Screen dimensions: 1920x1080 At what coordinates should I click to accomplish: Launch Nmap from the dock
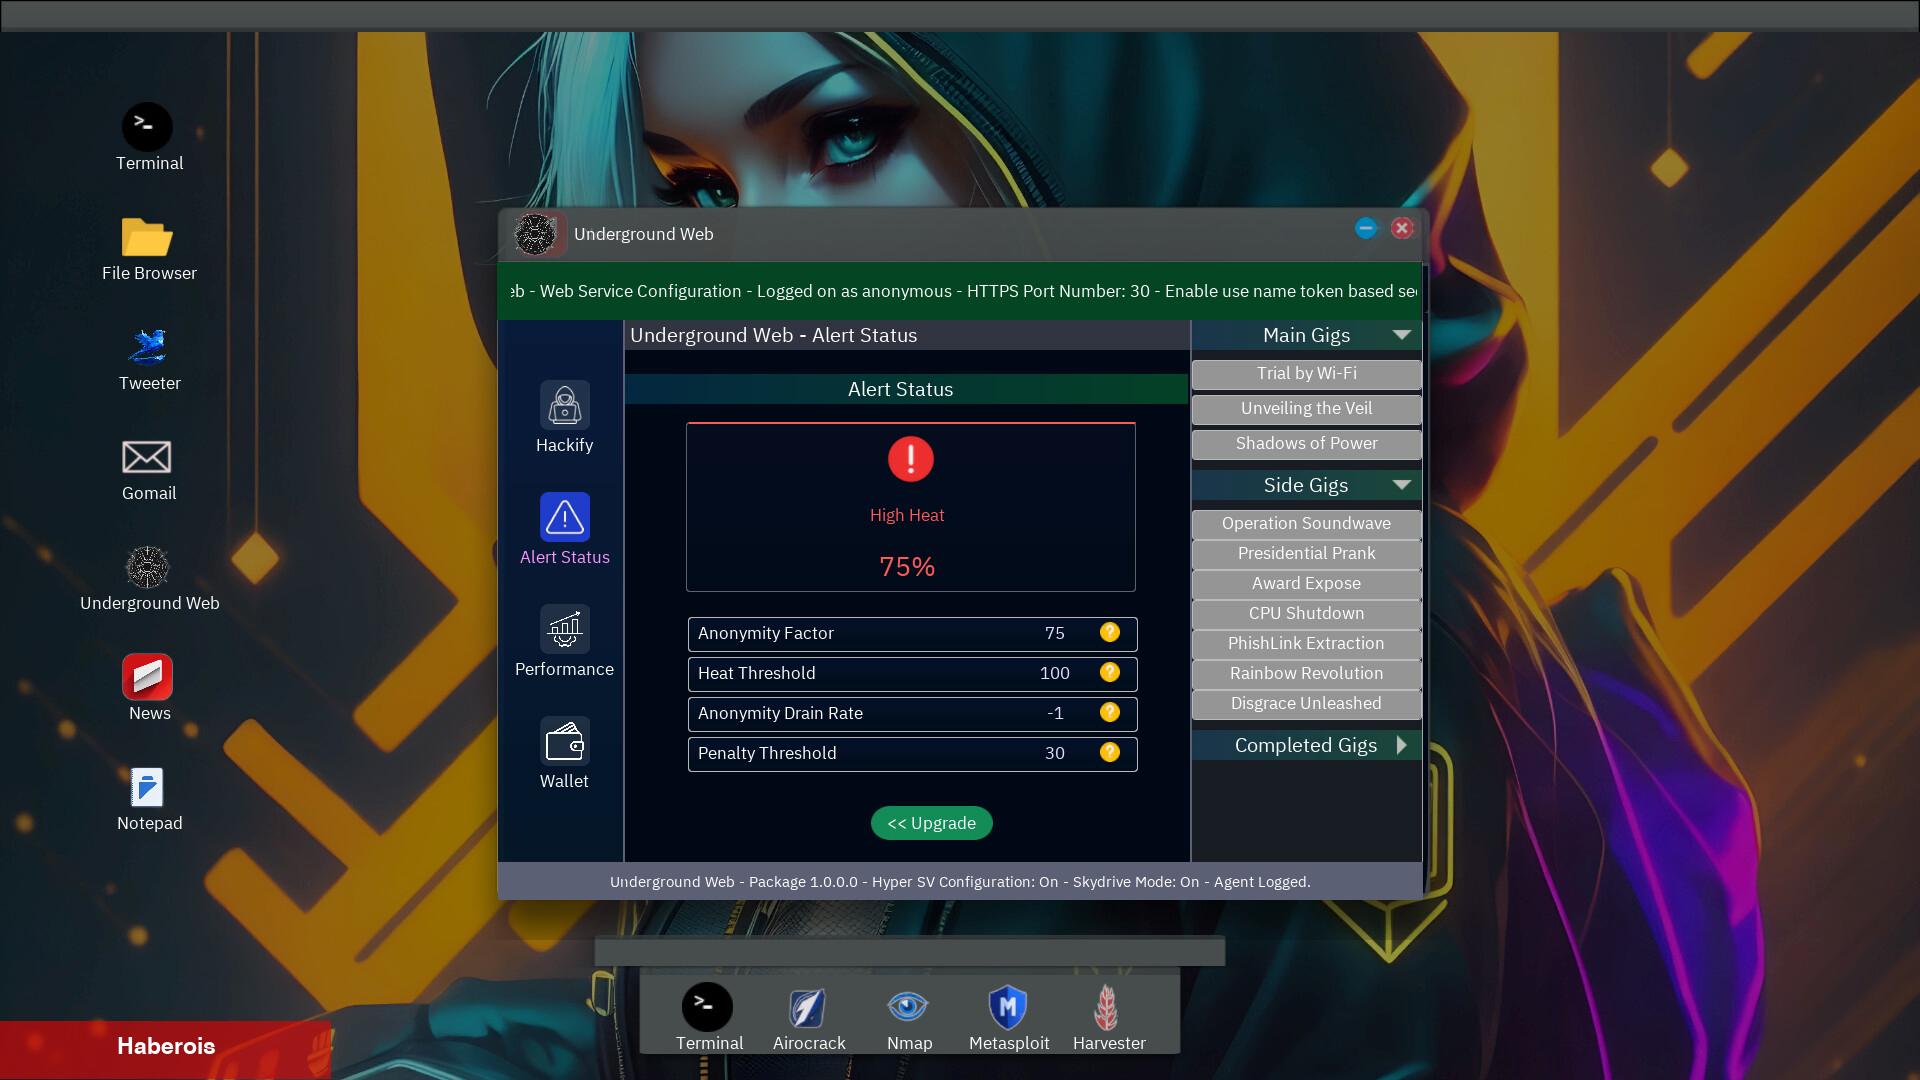908,1007
